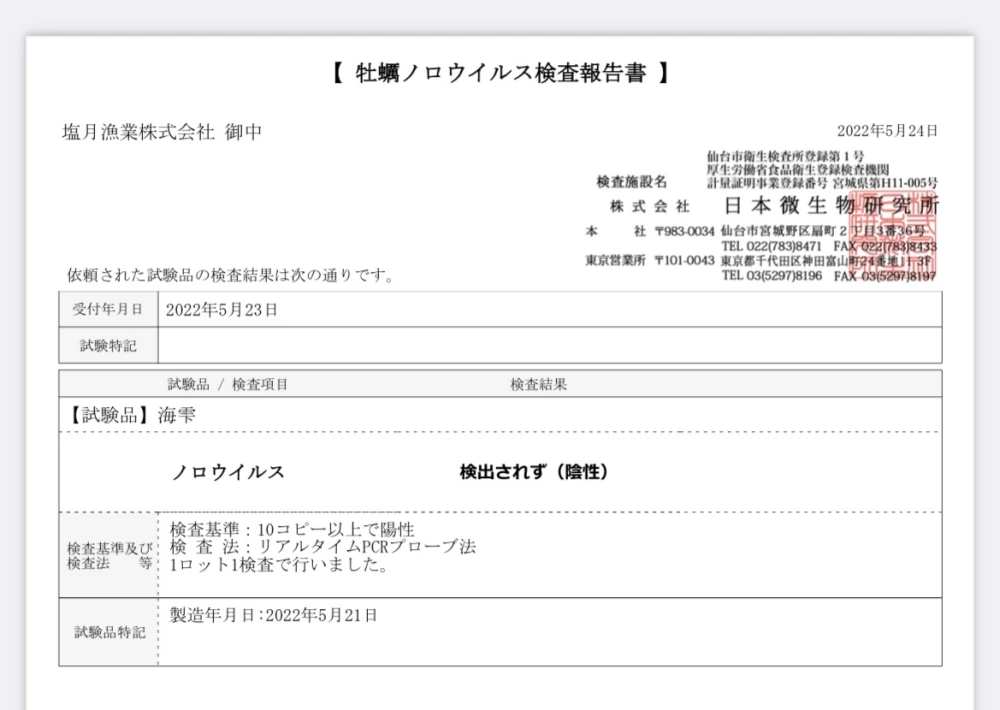1000x710 pixels.
Task: Click the 株式会社 text before company name
Action: coord(649,207)
